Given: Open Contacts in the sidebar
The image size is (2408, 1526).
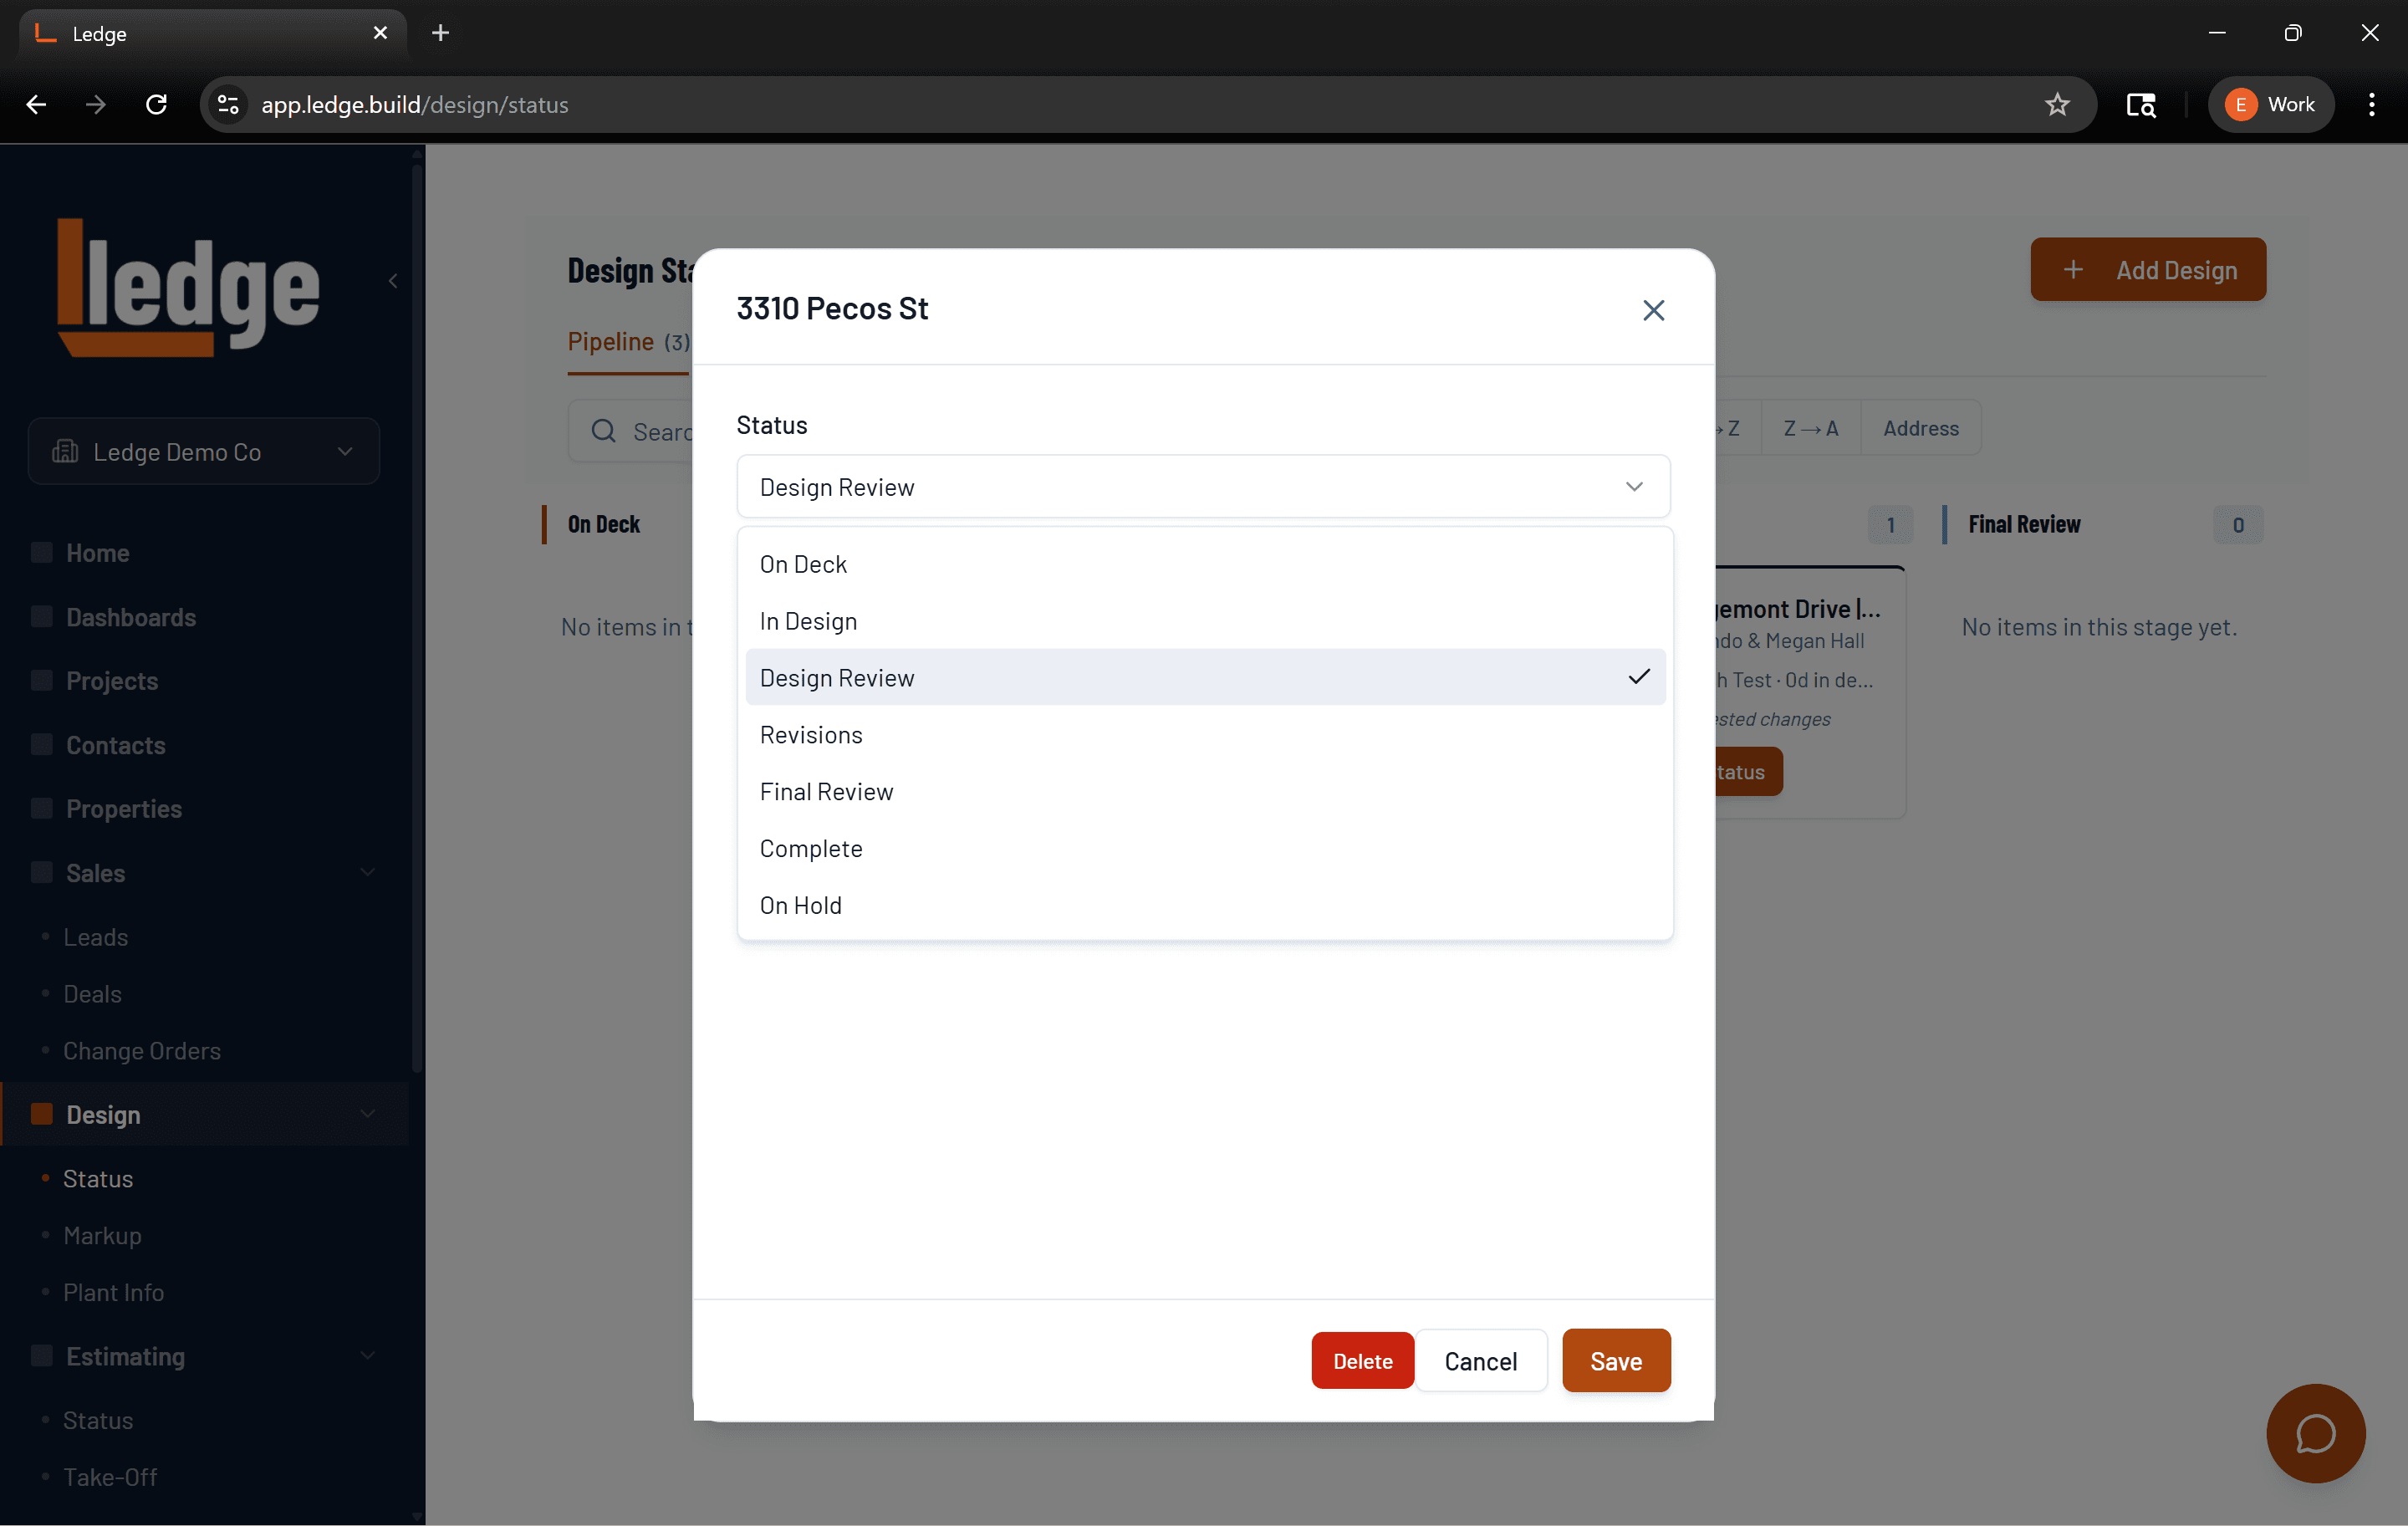Looking at the screenshot, I should click(116, 745).
